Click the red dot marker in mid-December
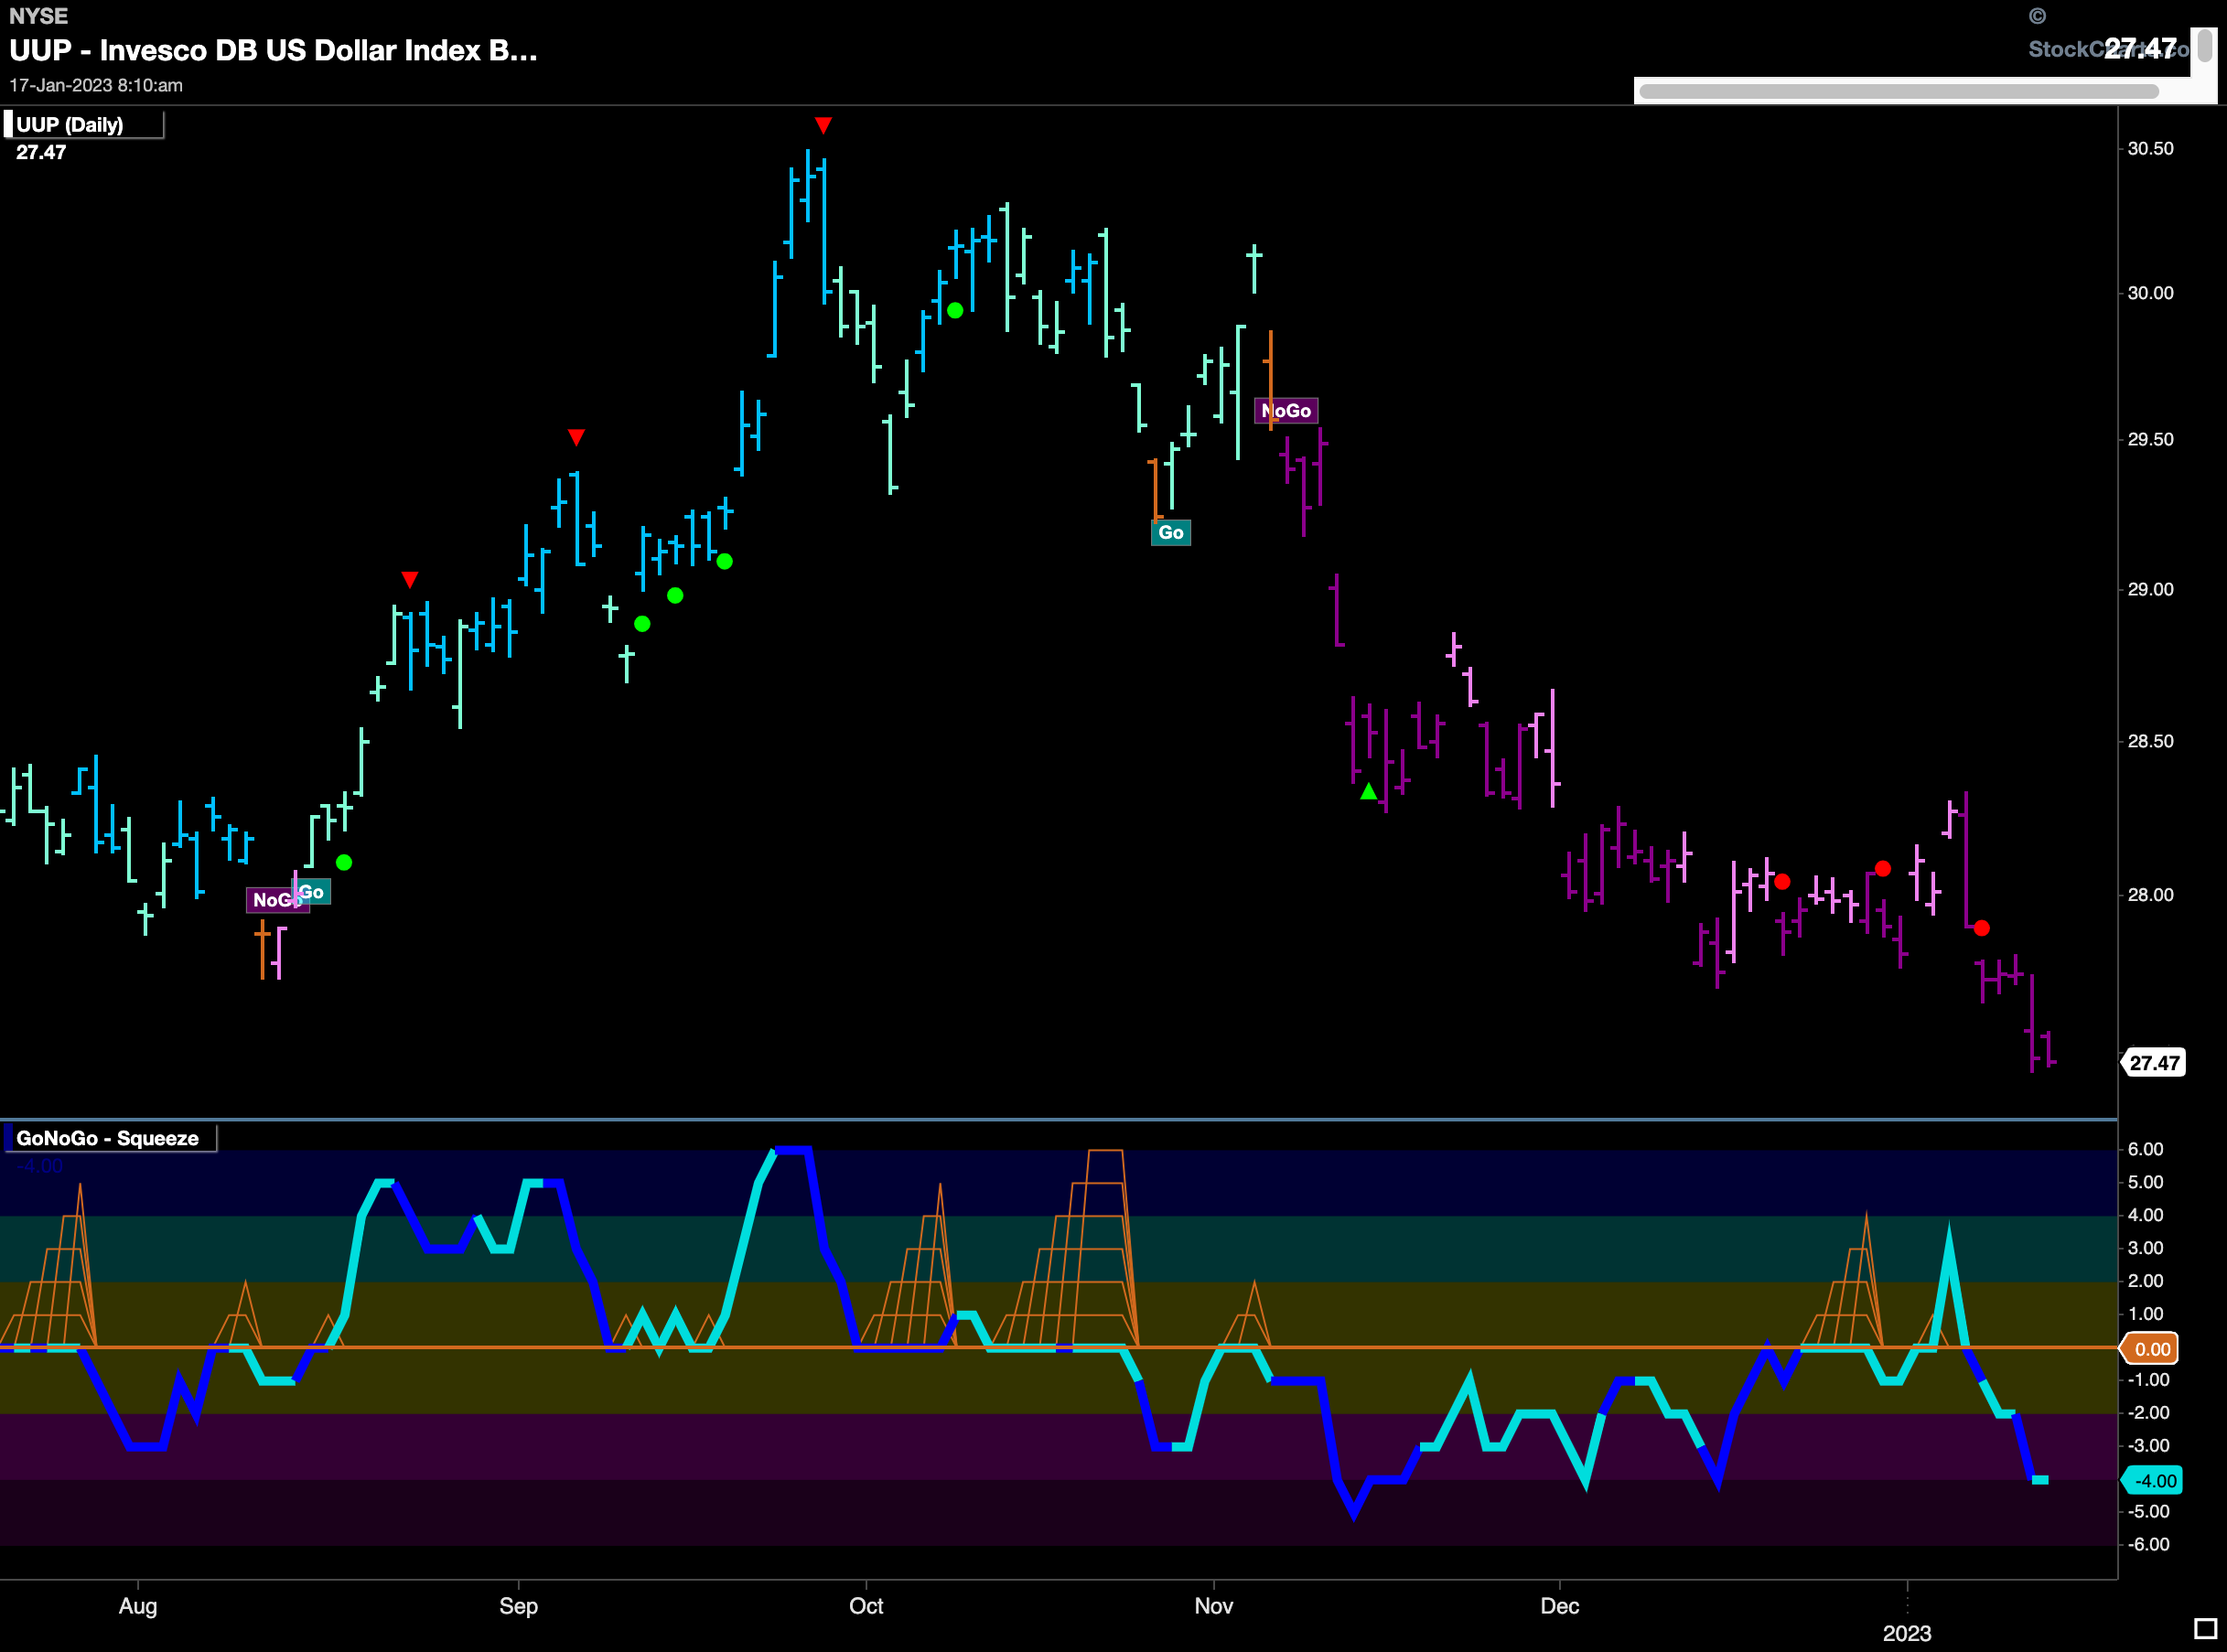Screen dimensions: 2227x1652 [1782, 881]
